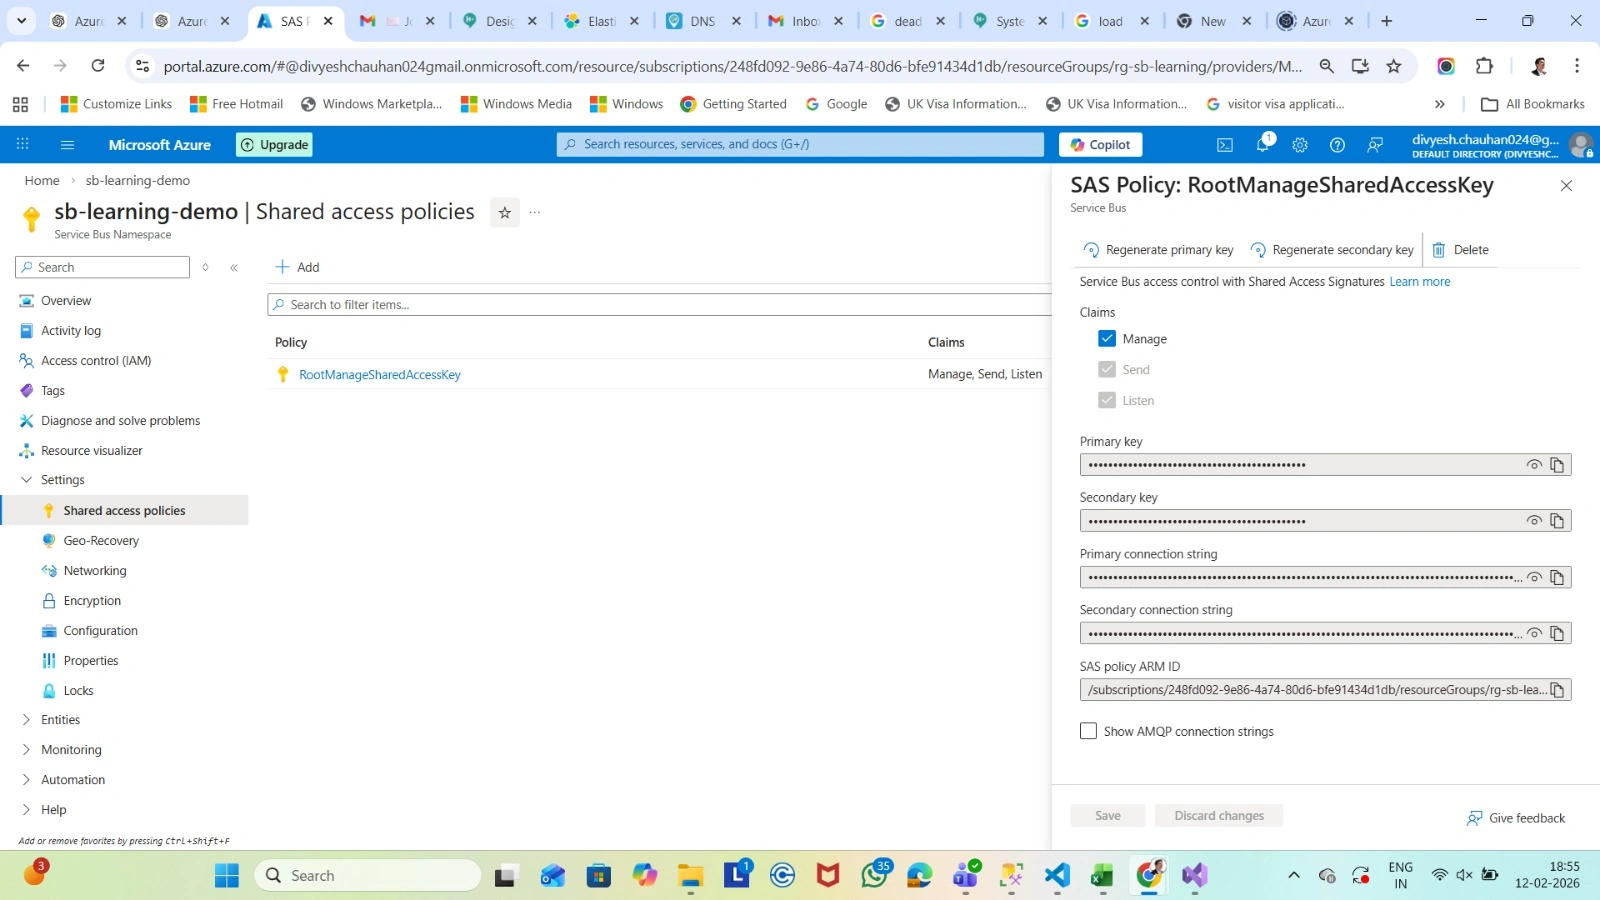Open Copilot in Azure
The height and width of the screenshot is (900, 1600).
1100,145
